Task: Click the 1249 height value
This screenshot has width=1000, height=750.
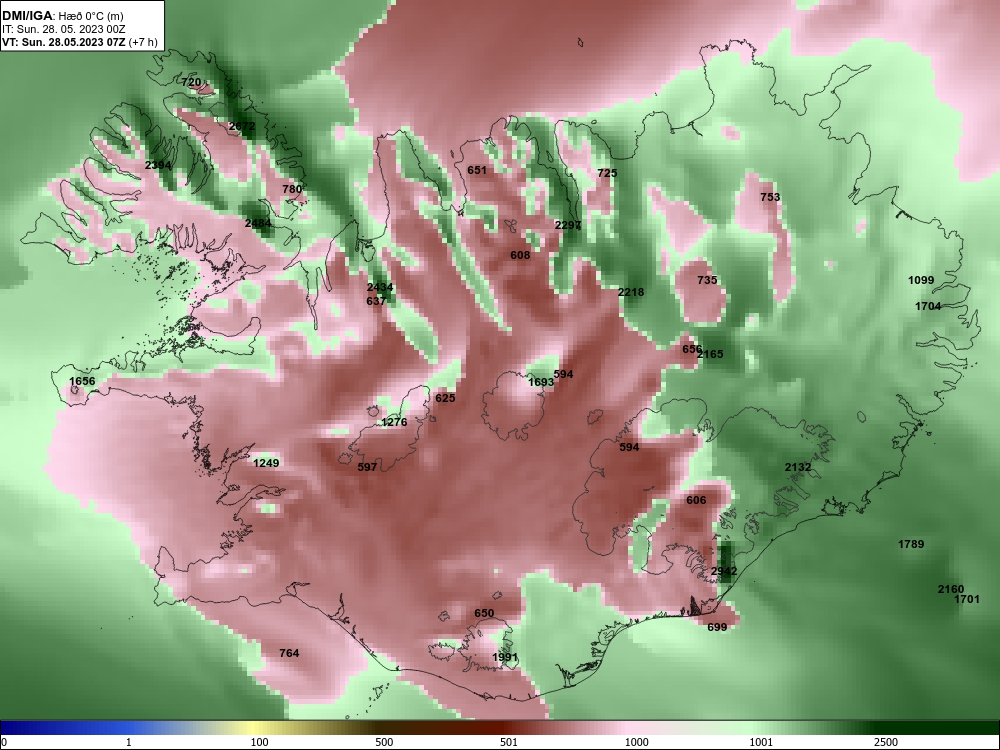Action: pyautogui.click(x=266, y=463)
